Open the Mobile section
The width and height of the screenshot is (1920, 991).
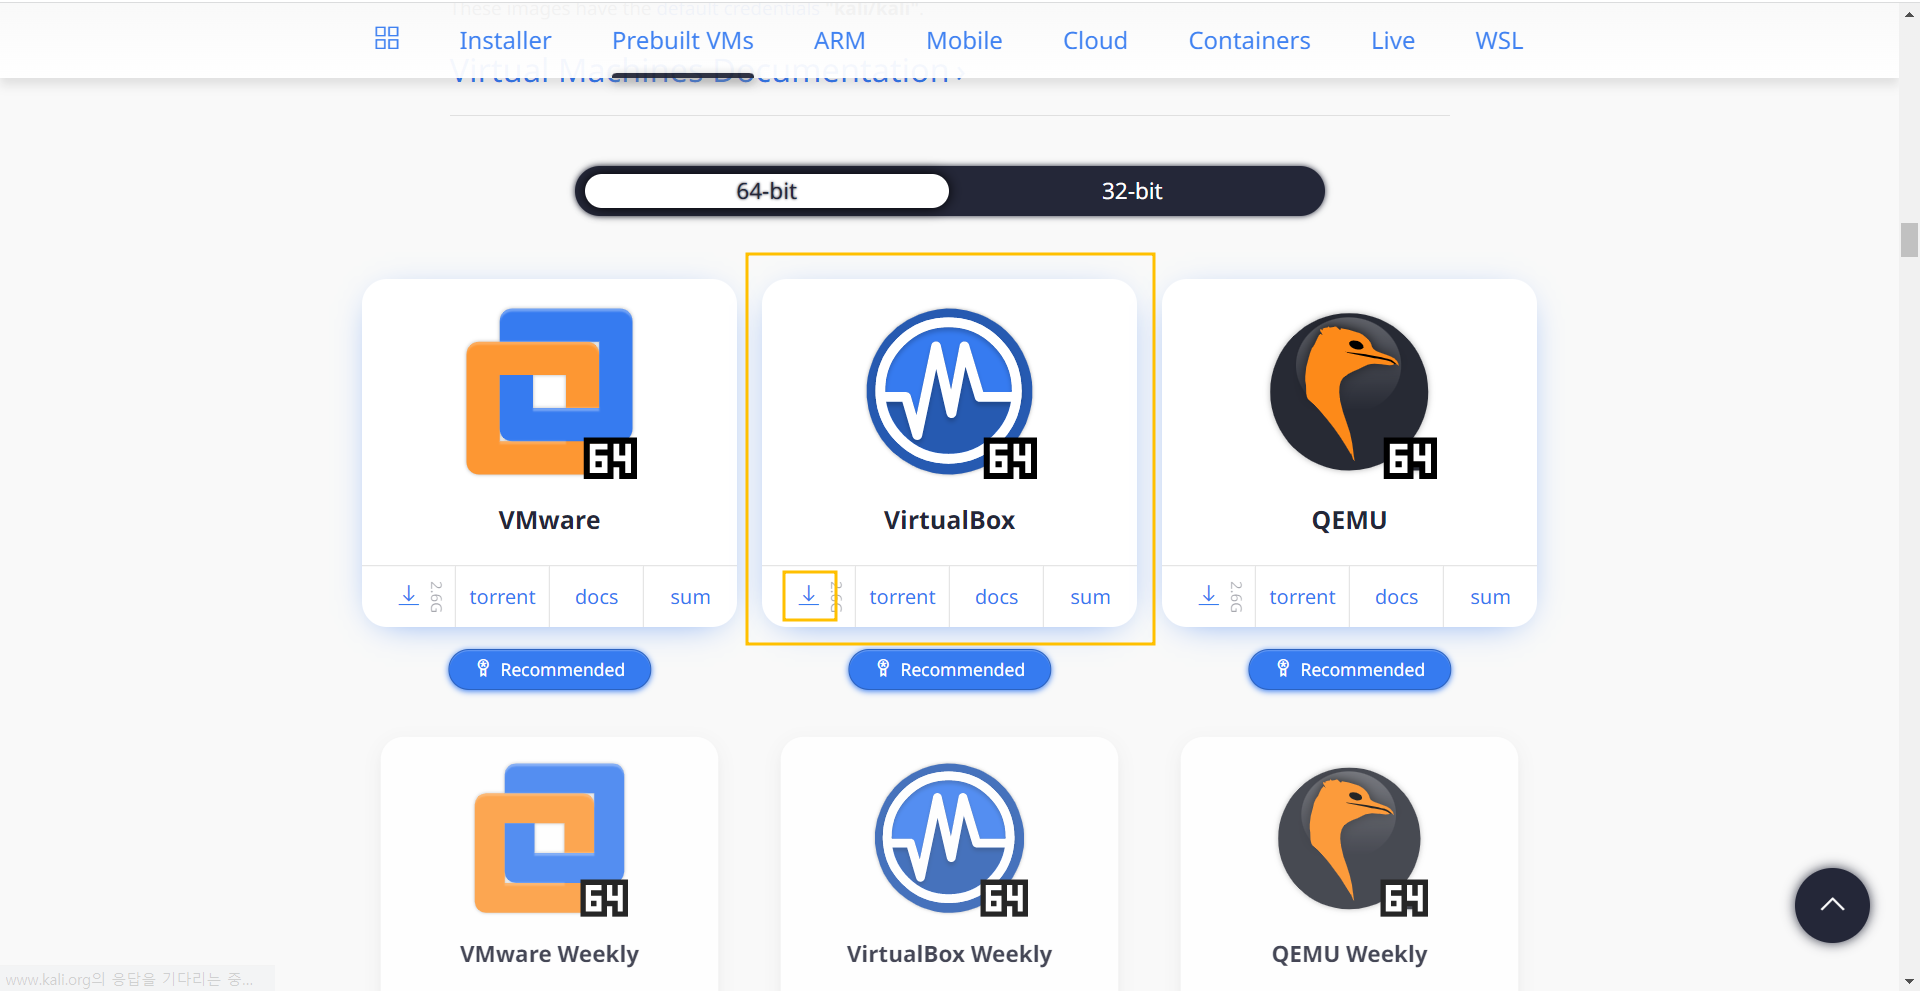pyautogui.click(x=964, y=41)
